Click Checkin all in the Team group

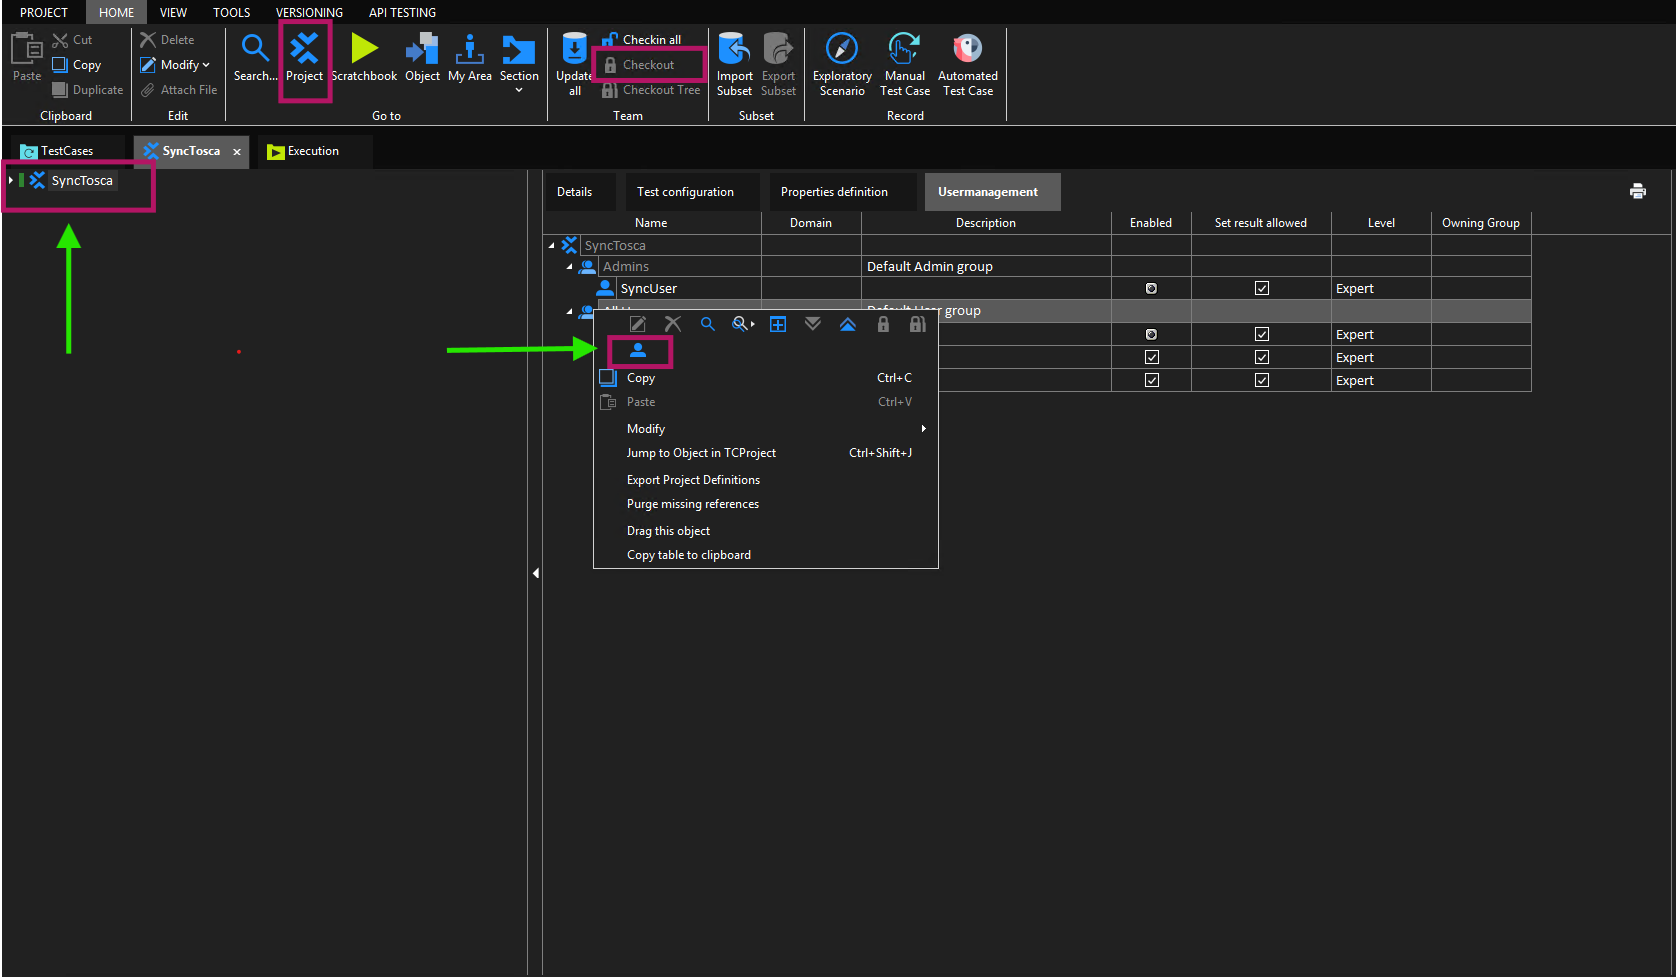point(651,40)
